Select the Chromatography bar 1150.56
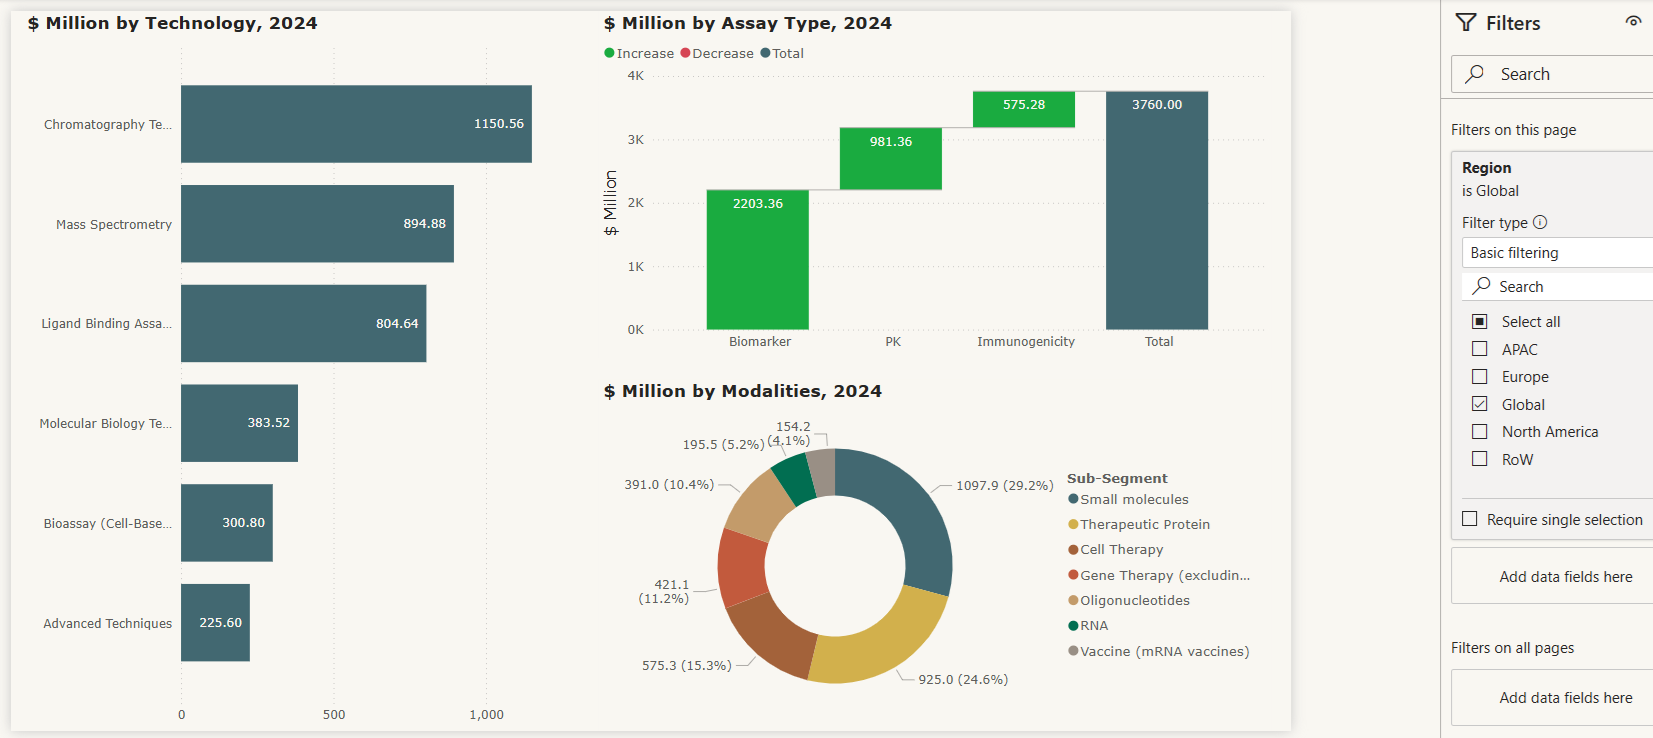 (x=356, y=124)
